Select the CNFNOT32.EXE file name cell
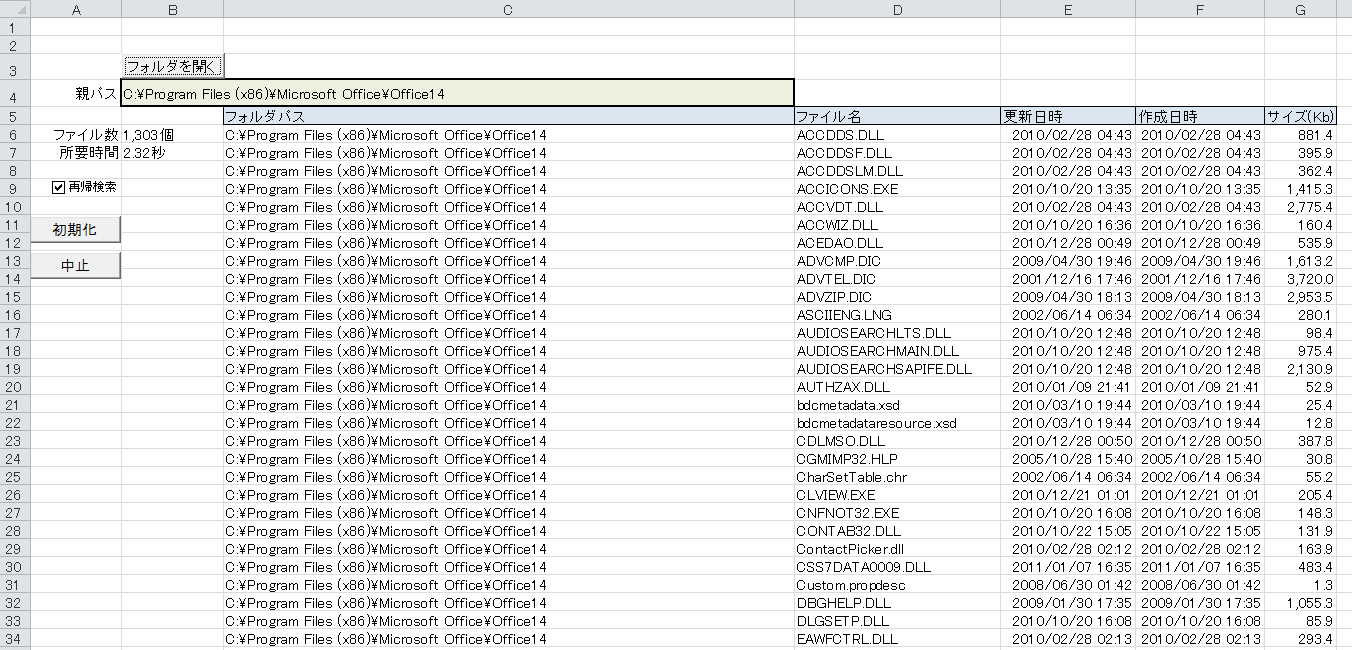This screenshot has width=1352, height=650. (897, 512)
